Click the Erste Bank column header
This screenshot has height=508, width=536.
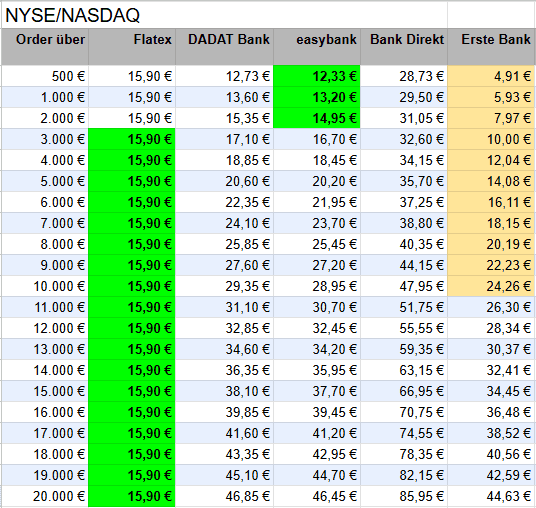492,47
